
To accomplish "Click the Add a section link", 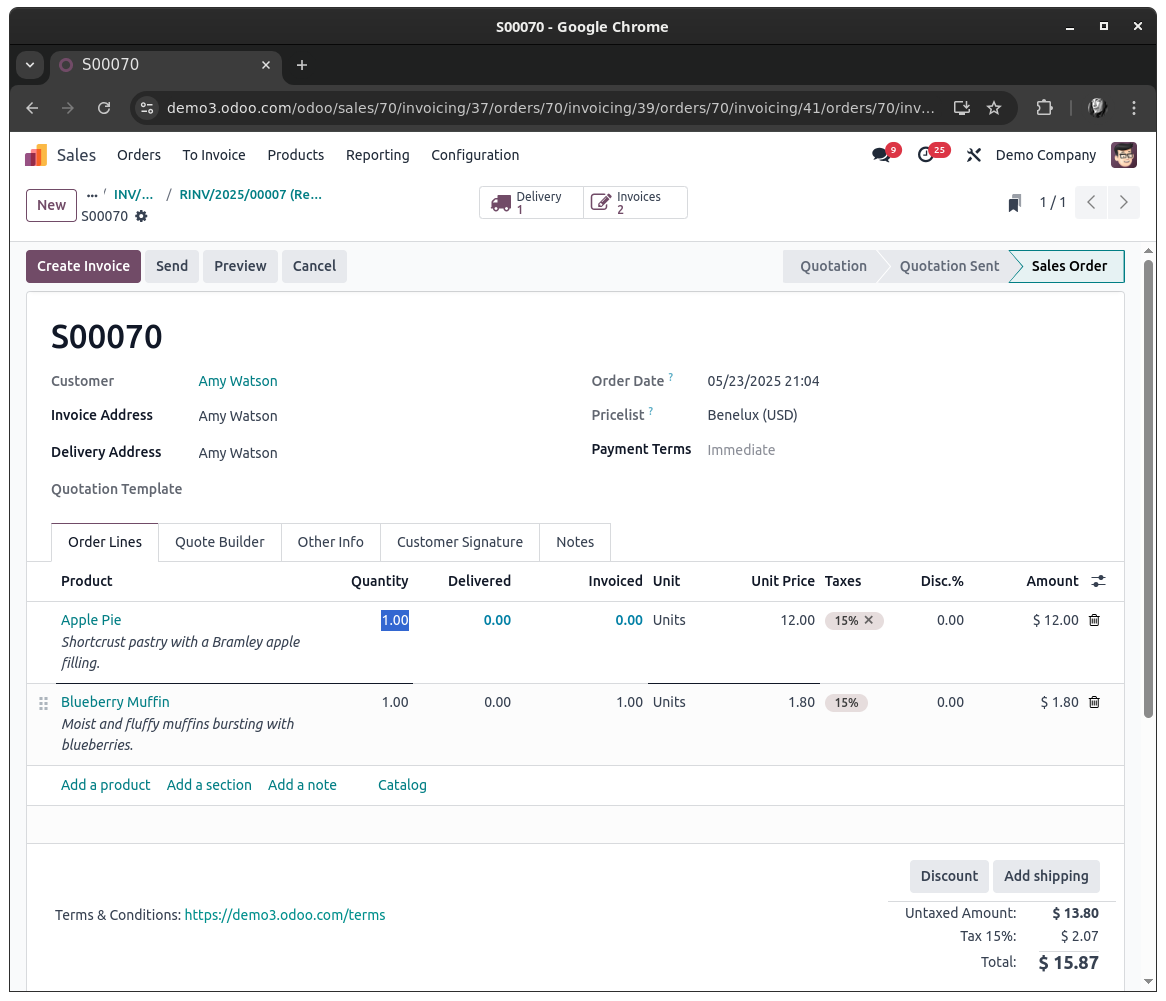I will coord(209,785).
